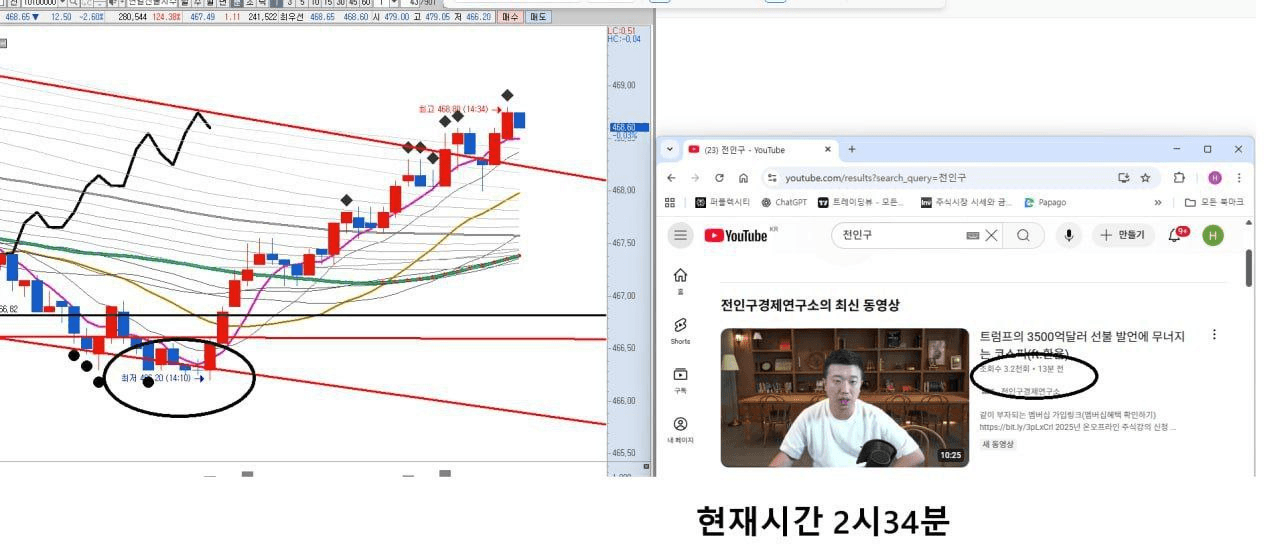Open Subscriptions in YouTube sidebar

tap(681, 380)
